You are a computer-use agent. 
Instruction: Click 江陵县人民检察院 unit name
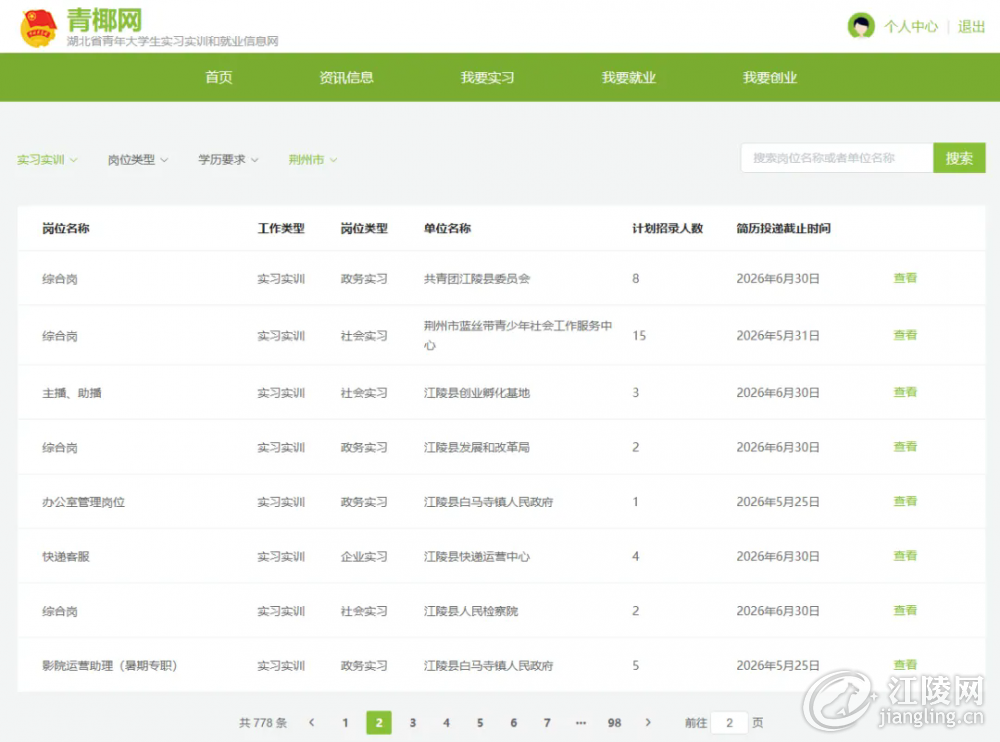coord(471,611)
